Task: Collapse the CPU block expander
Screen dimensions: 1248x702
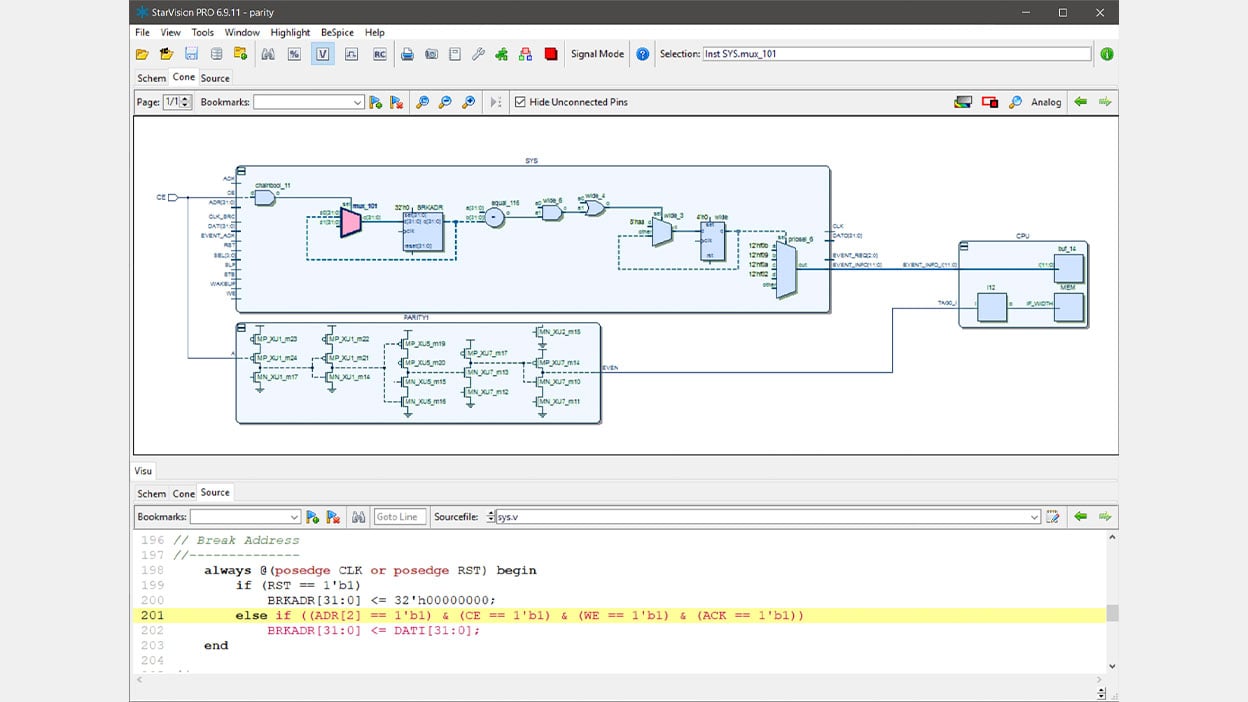Action: click(x=964, y=247)
